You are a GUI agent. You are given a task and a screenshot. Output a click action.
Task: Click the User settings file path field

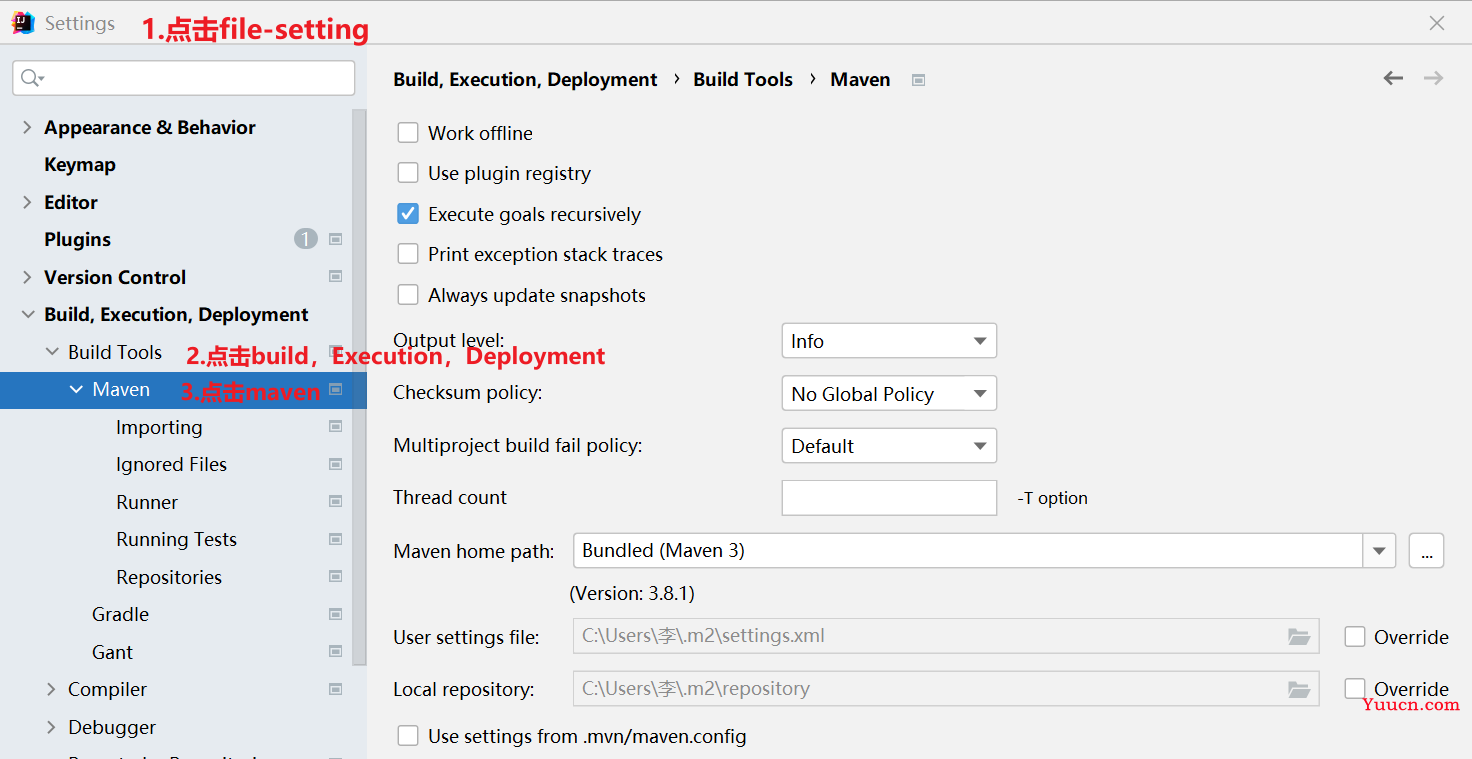946,636
